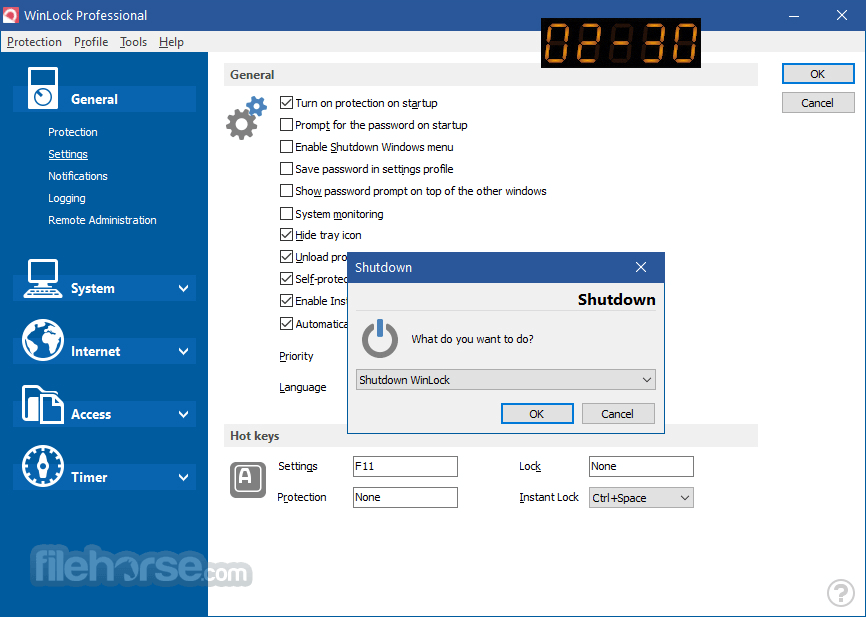Toggle the Enable Instant checkbox

(286, 301)
